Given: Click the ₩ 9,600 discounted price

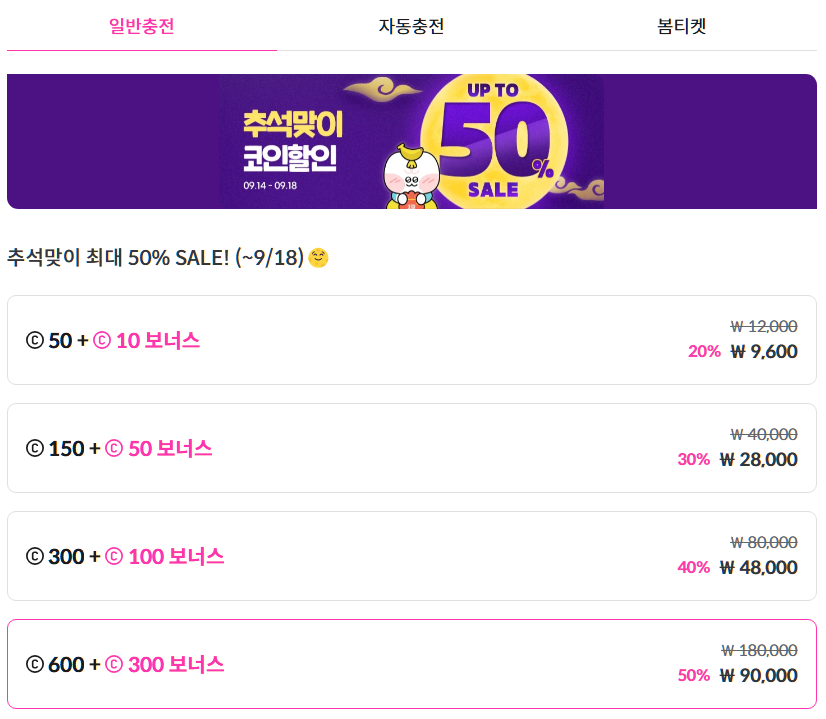Looking at the screenshot, I should pyautogui.click(x=764, y=351).
